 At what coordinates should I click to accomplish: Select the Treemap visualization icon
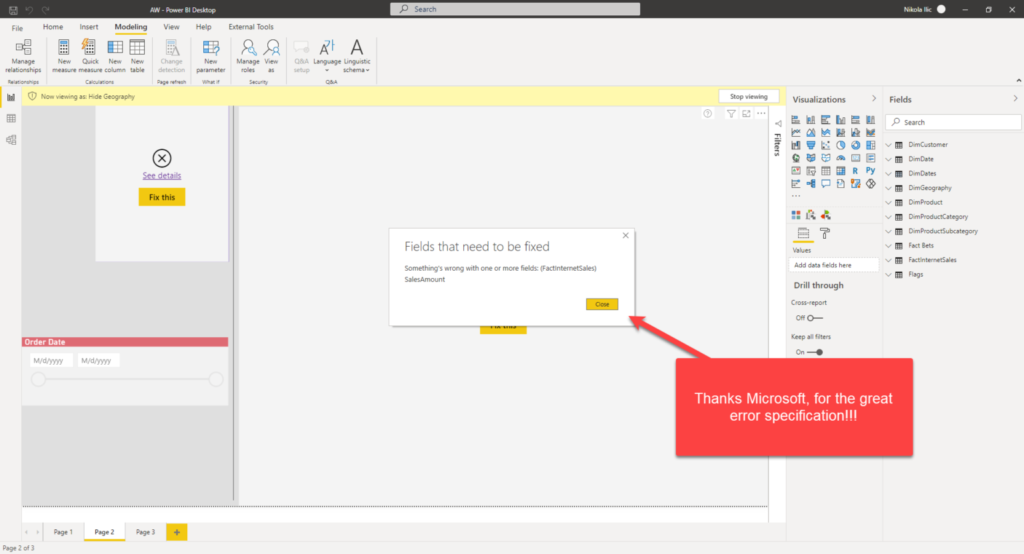871,145
